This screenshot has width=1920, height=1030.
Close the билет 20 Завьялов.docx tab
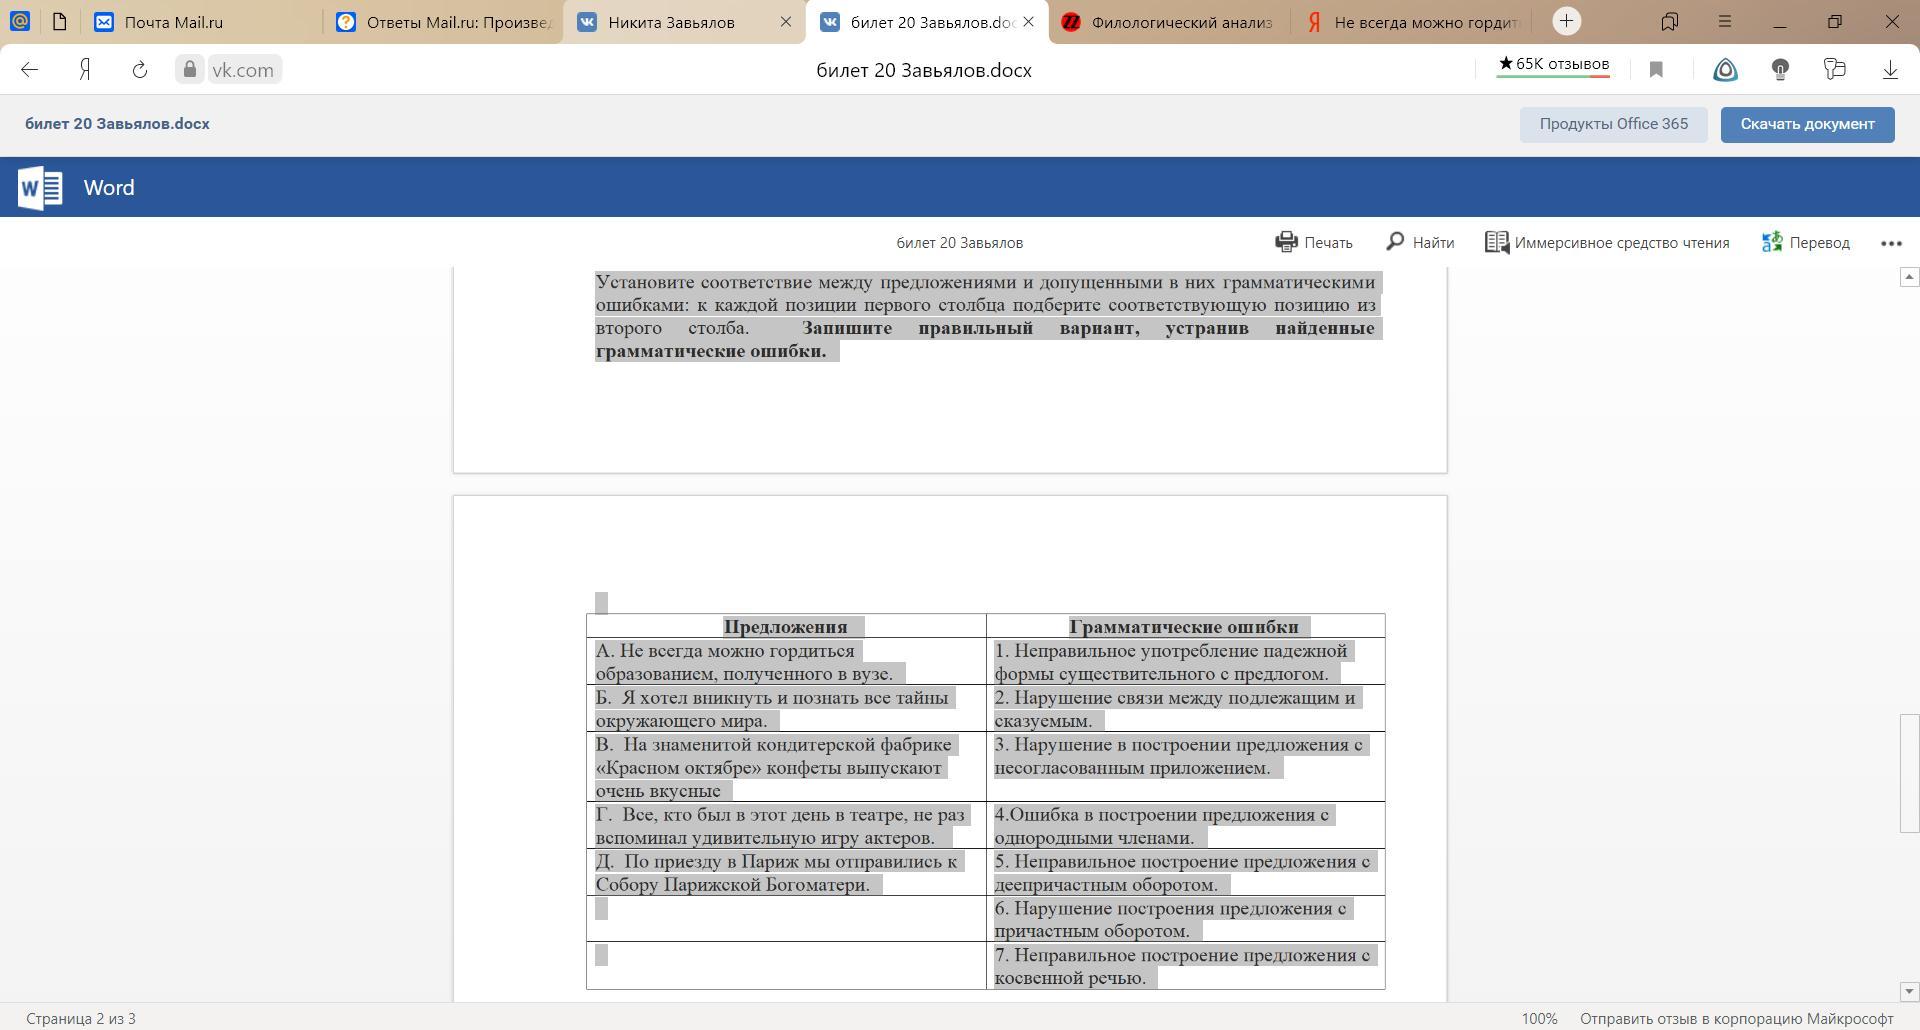(1028, 21)
